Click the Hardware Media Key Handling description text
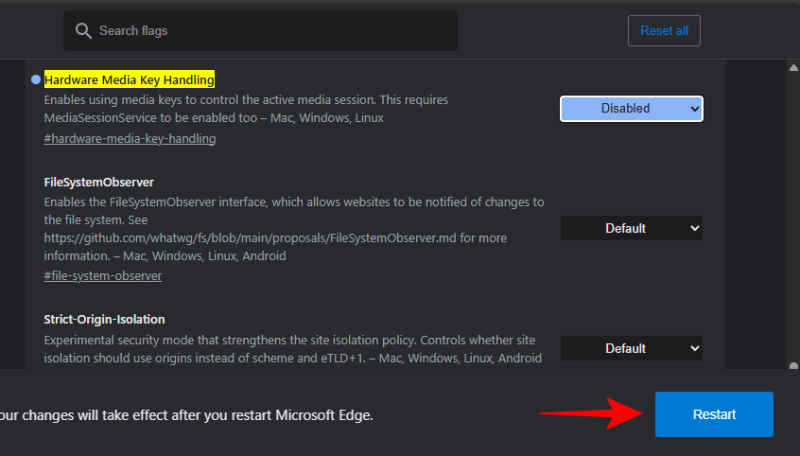The height and width of the screenshot is (456, 800). tap(245, 100)
